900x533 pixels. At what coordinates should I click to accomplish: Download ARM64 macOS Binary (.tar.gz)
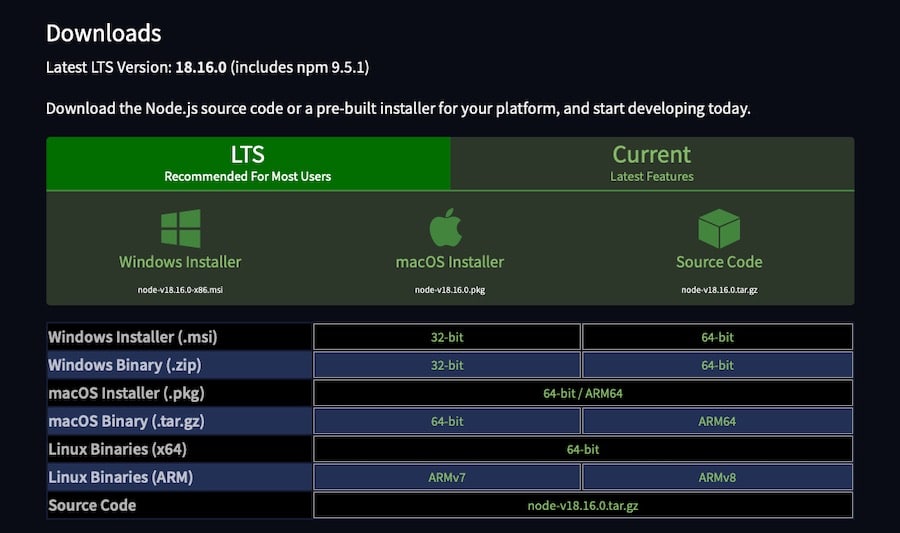coord(717,421)
